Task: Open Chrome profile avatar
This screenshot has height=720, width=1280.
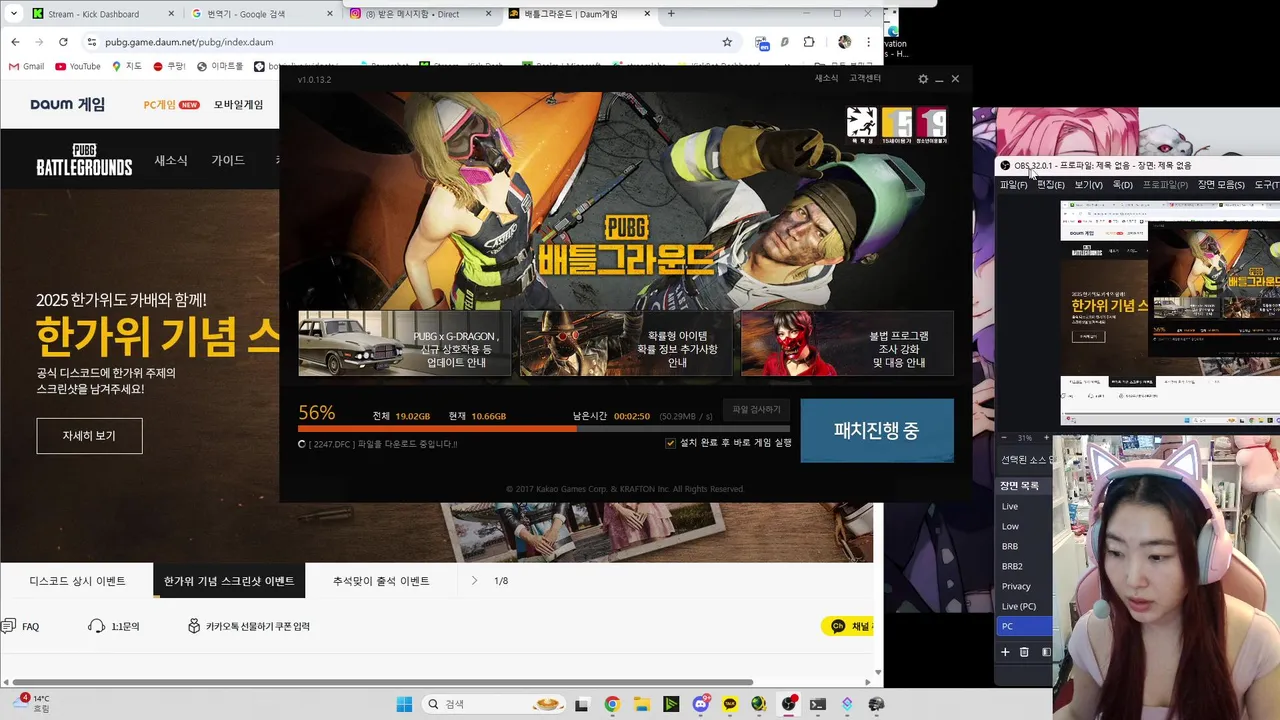Action: coord(844,42)
